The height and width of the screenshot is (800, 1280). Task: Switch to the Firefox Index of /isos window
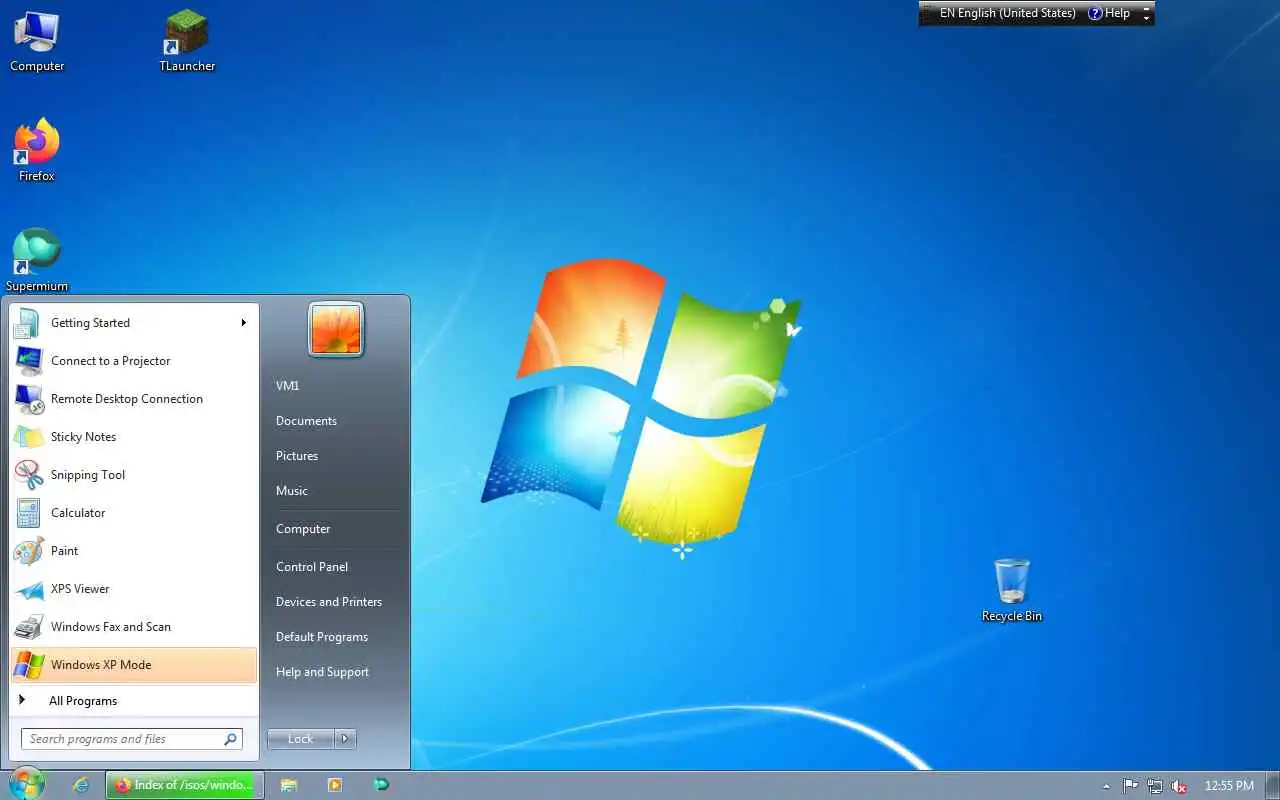coord(185,785)
